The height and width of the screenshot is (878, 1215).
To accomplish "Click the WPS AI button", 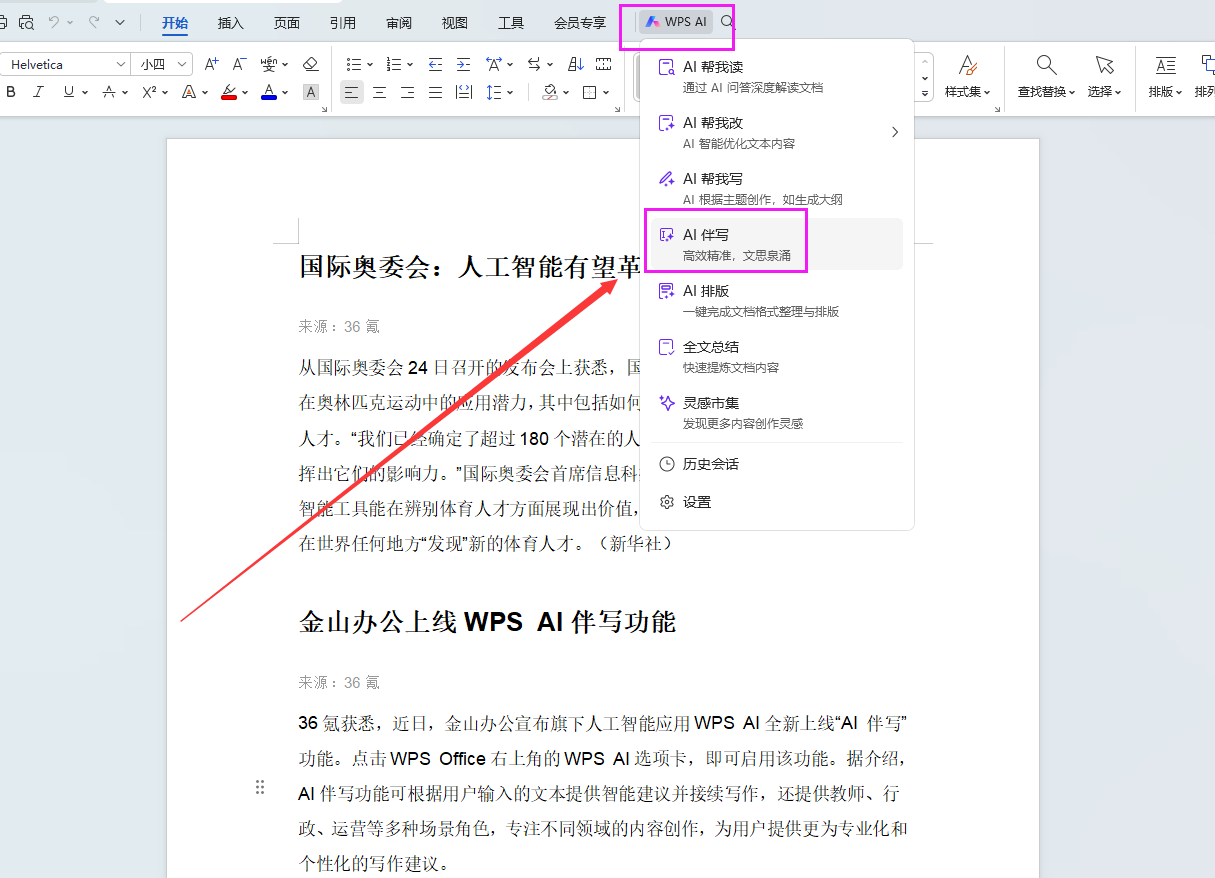I will (x=676, y=22).
